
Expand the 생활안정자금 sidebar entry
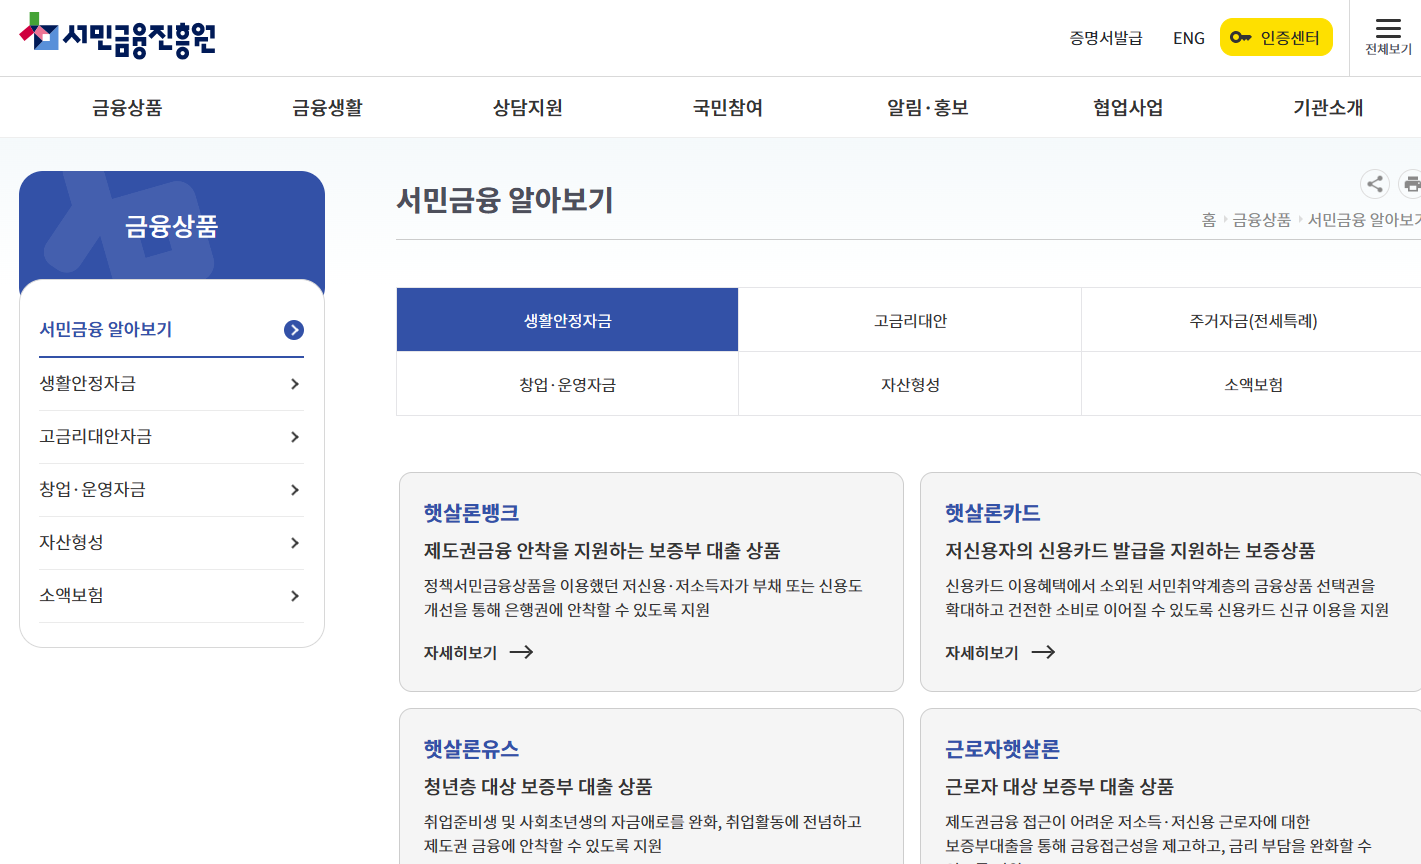170,383
